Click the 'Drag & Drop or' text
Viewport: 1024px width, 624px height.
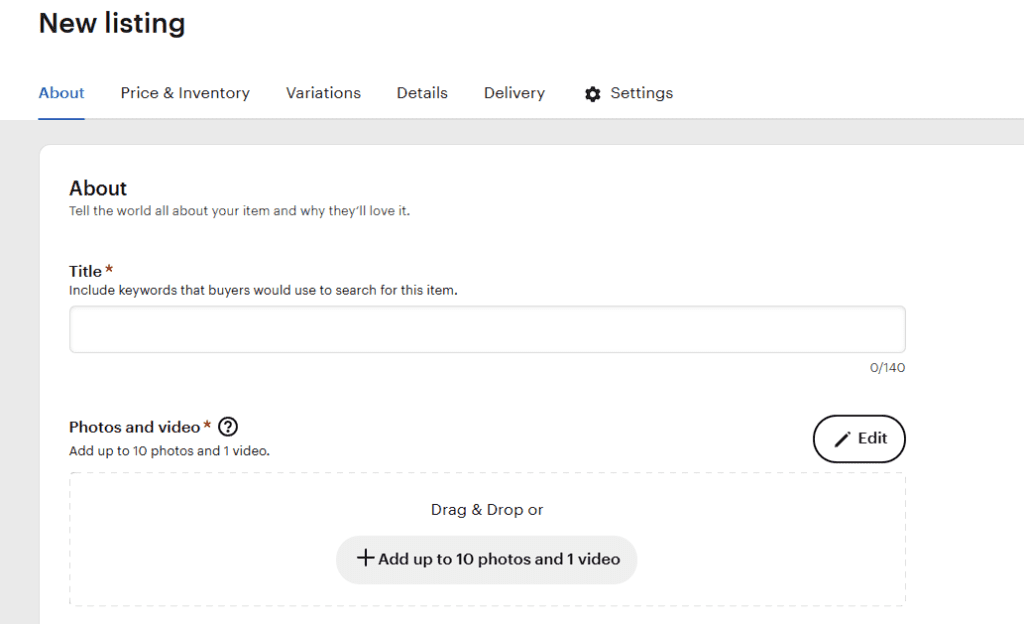487,510
